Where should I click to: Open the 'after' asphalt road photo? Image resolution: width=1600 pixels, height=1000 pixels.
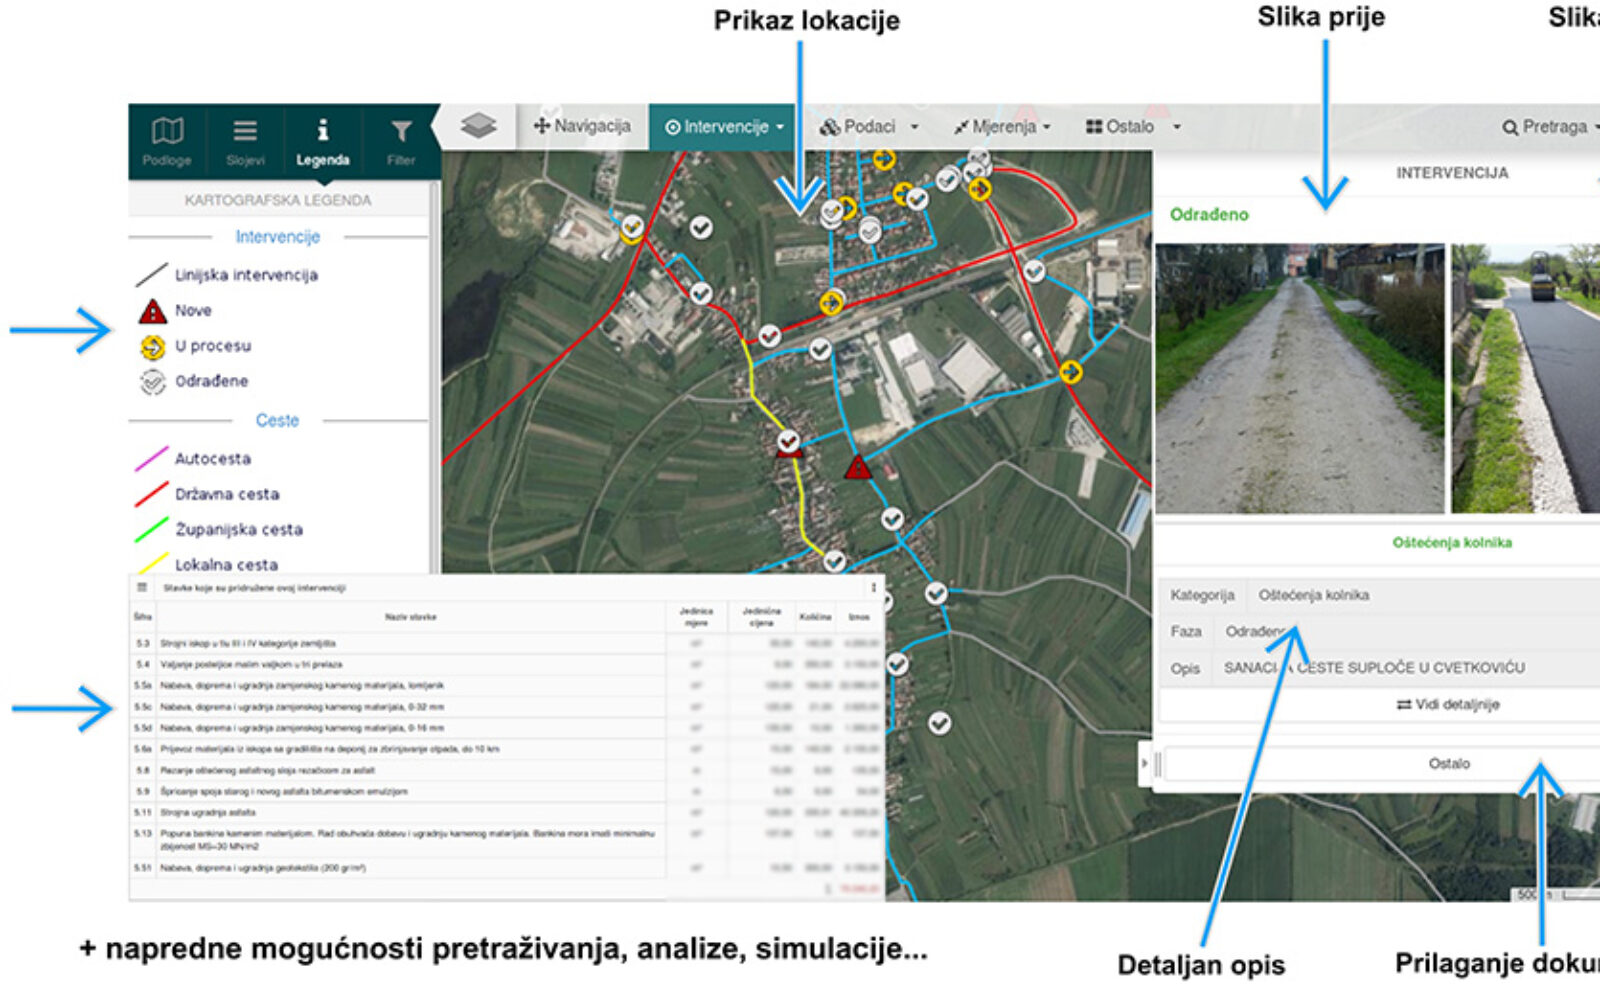1525,378
